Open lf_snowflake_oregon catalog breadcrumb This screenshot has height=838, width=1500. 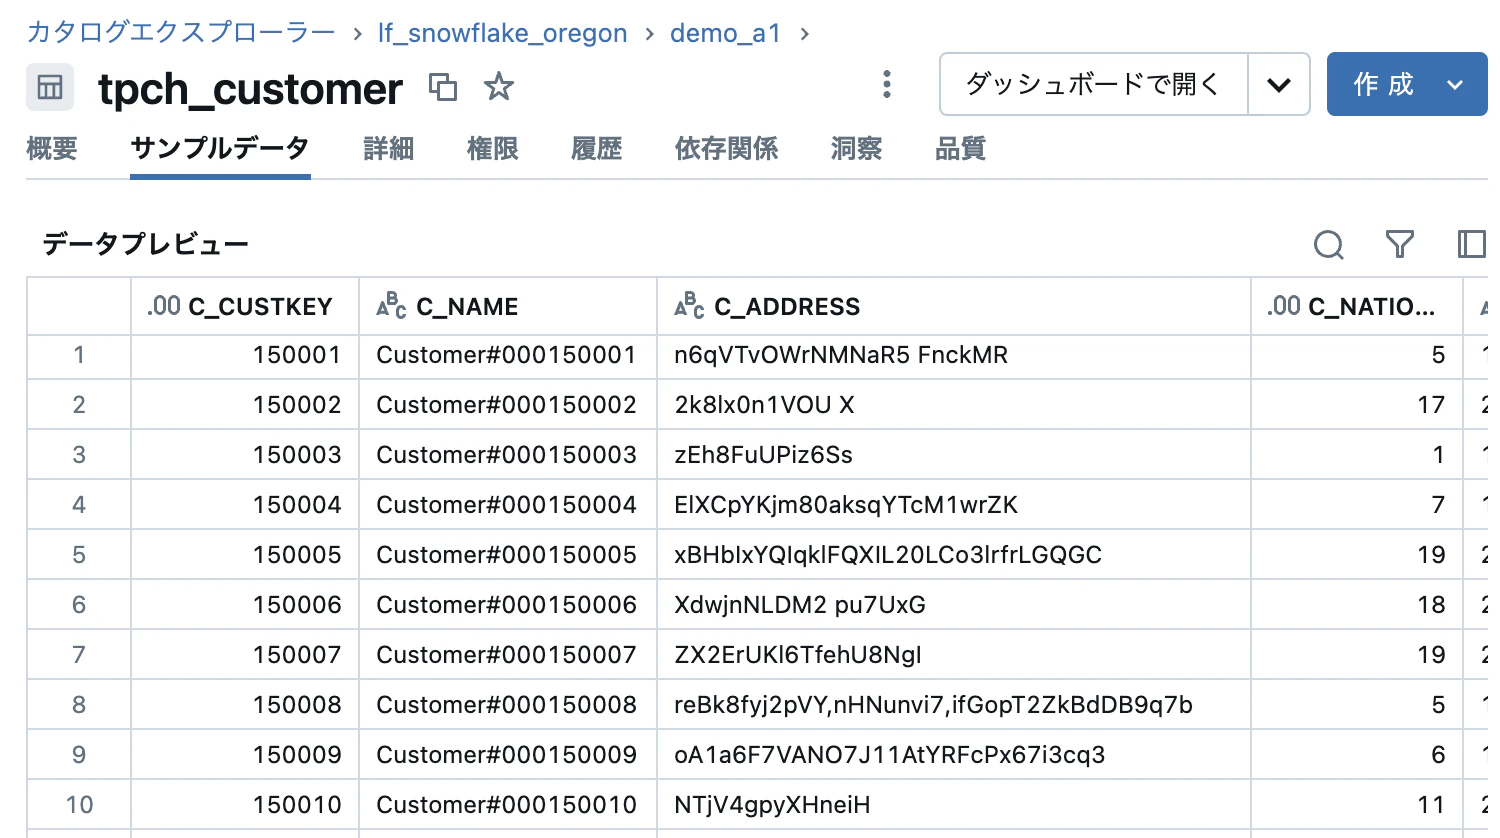[x=503, y=33]
